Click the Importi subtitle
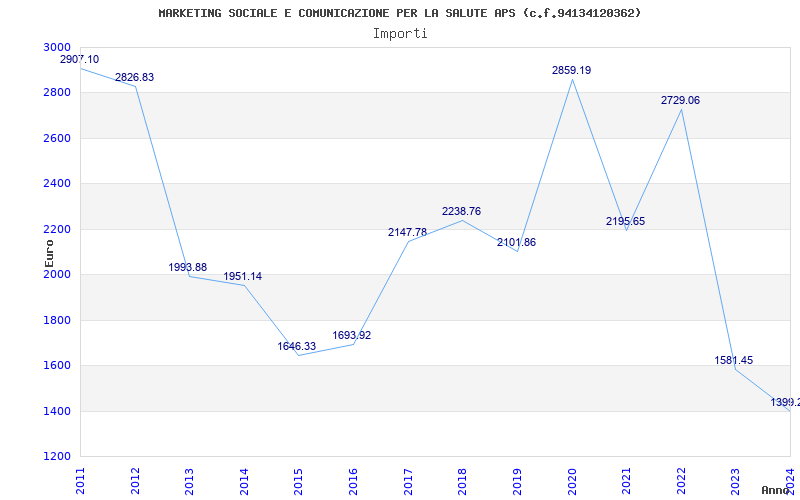This screenshot has width=800, height=500. tap(400, 34)
